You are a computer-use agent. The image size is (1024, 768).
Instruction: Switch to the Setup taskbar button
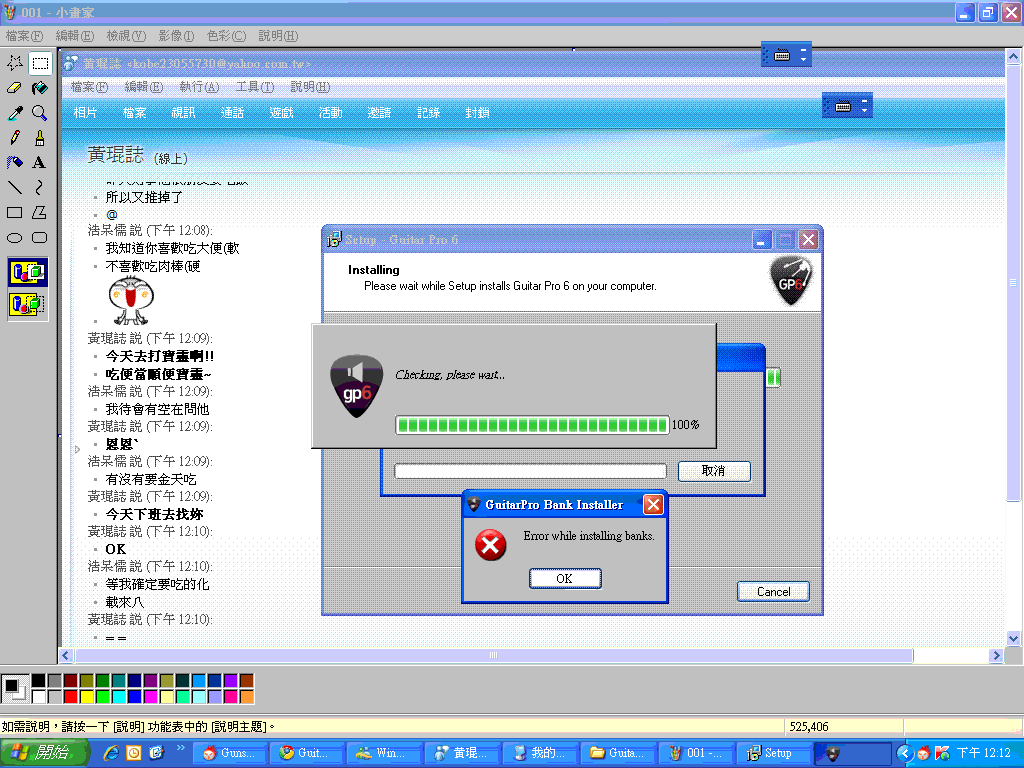(x=773, y=753)
